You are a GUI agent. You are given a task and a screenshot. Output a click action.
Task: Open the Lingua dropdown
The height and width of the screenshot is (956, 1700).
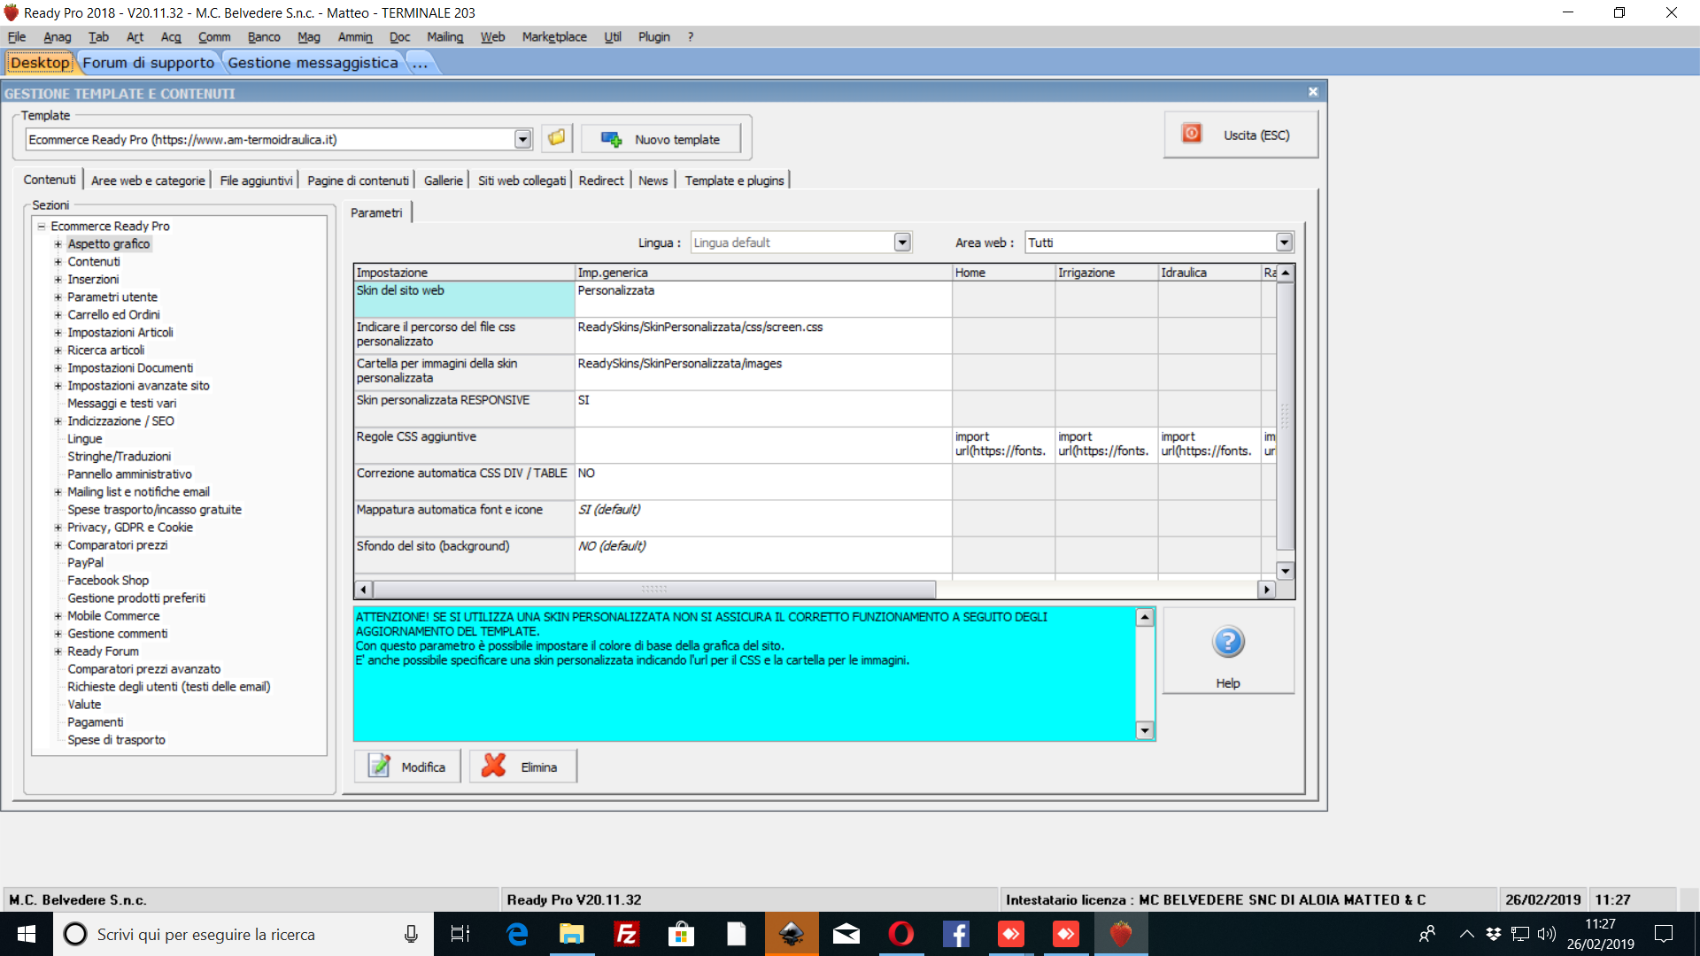(x=902, y=242)
